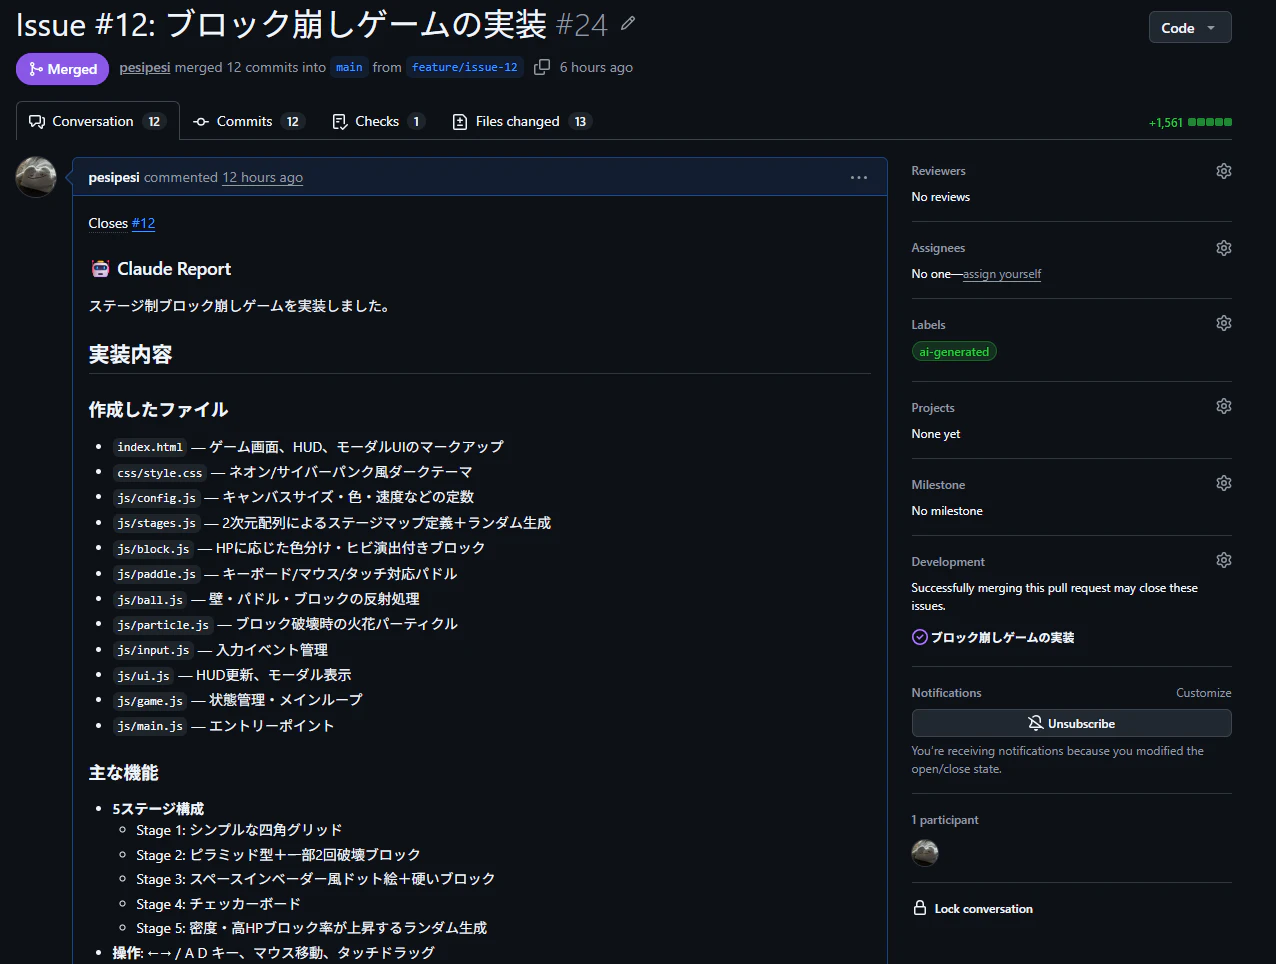The height and width of the screenshot is (964, 1276).
Task: Click the js/paddle.js file name
Action: (157, 574)
